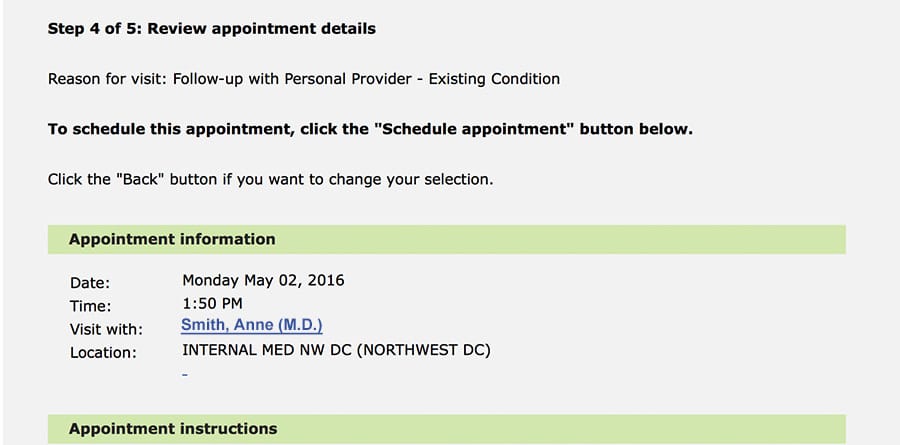The image size is (900, 445).
Task: Click the Step 4 of 5 heading
Action: 212,29
